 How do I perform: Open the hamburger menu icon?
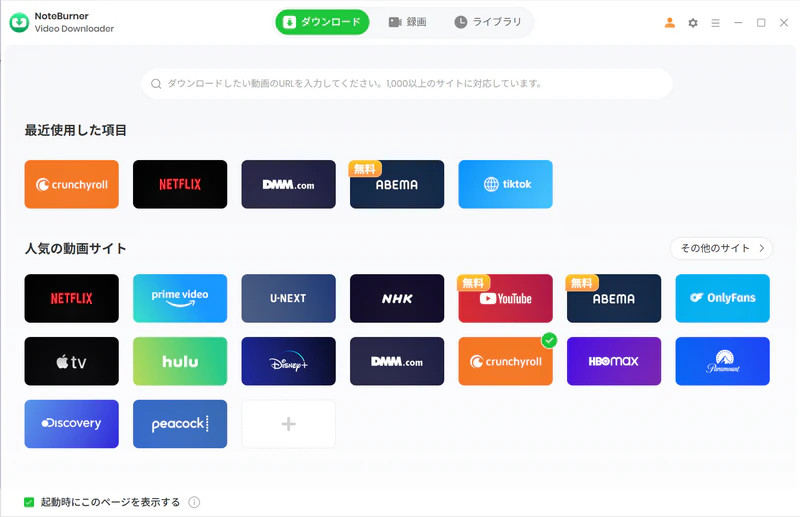[x=715, y=22]
